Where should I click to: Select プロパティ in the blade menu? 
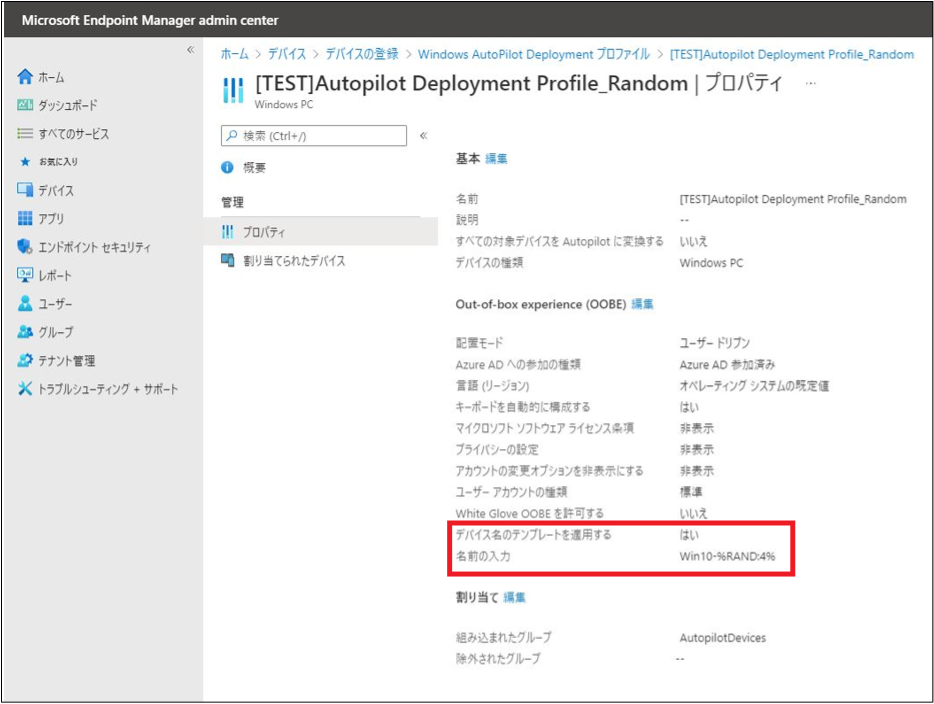[264, 232]
